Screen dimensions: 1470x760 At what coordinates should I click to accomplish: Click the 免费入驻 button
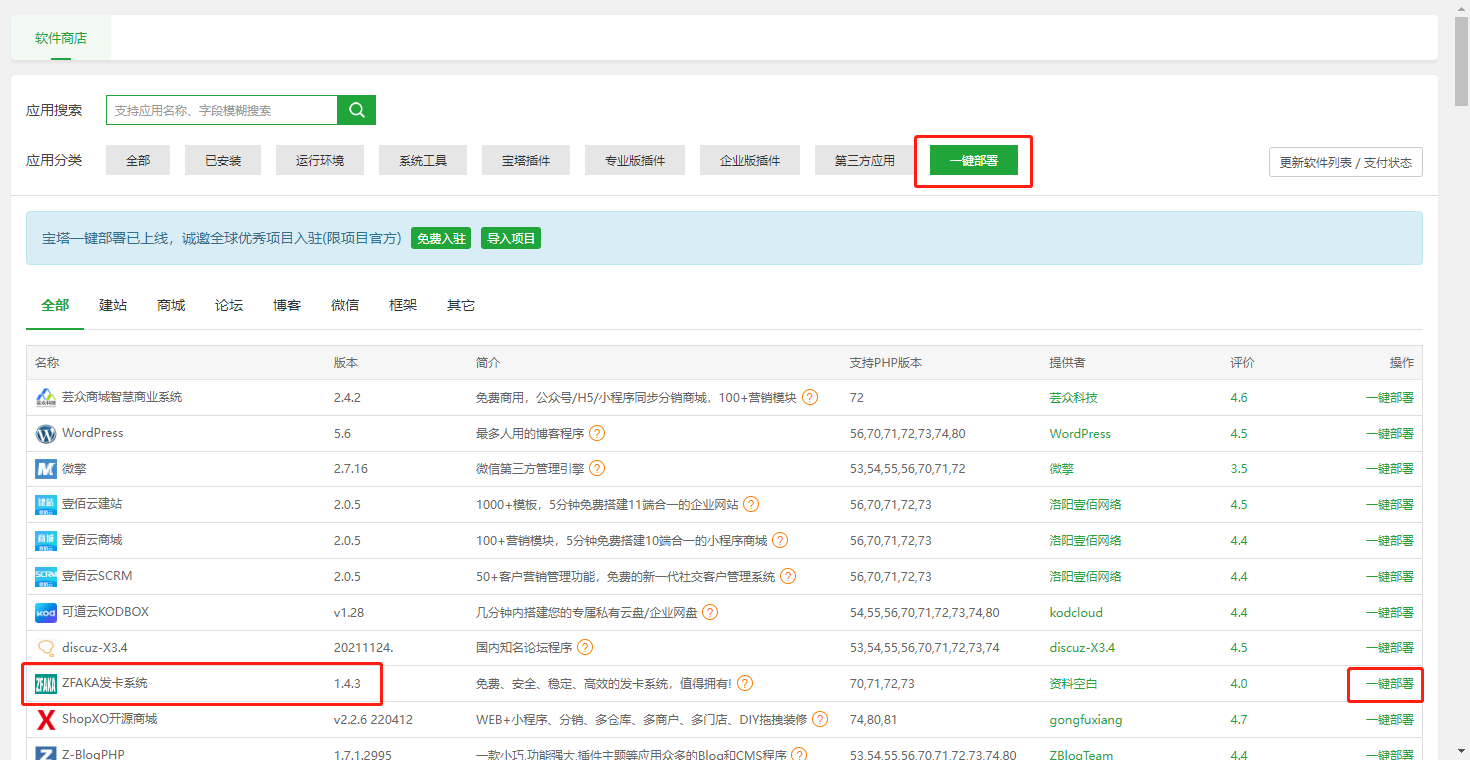pyautogui.click(x=441, y=239)
